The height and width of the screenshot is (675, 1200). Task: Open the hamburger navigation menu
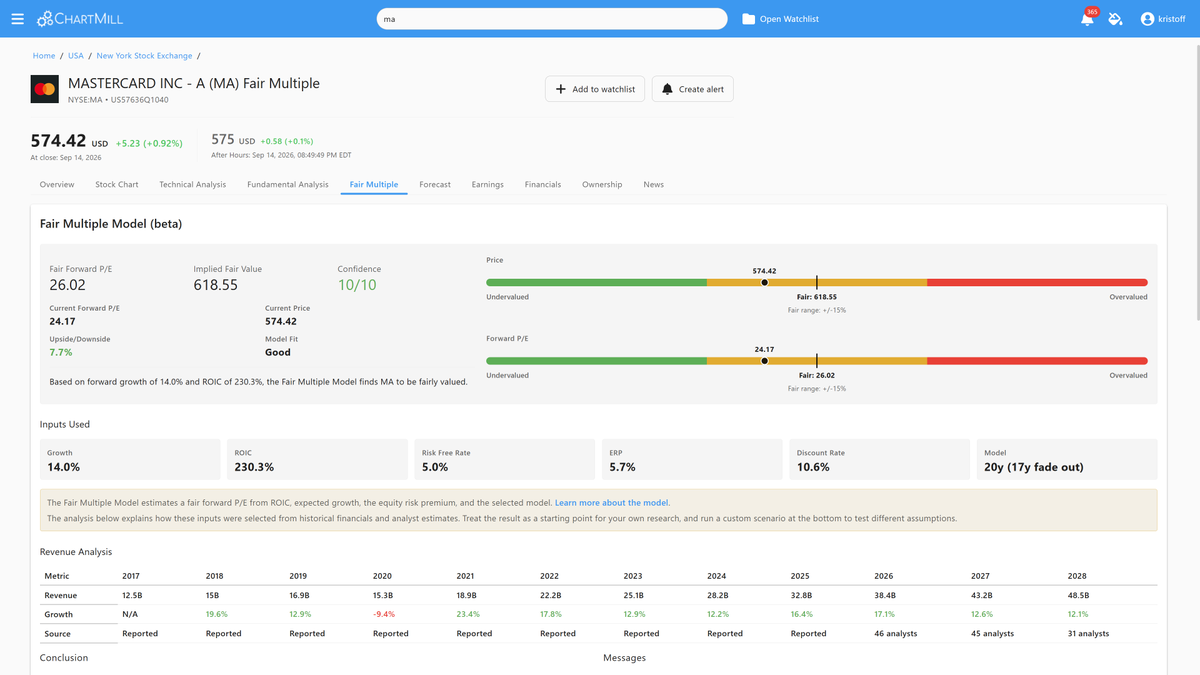[17, 19]
